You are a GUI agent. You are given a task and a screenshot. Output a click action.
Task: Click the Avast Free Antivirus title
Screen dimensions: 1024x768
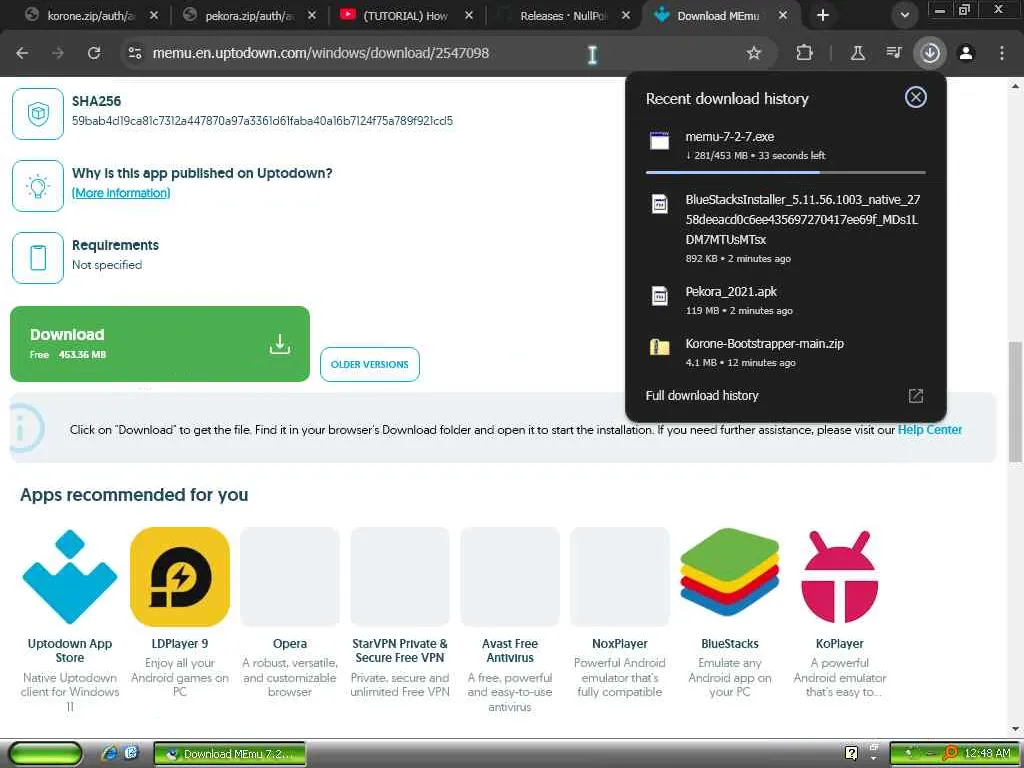coord(510,650)
